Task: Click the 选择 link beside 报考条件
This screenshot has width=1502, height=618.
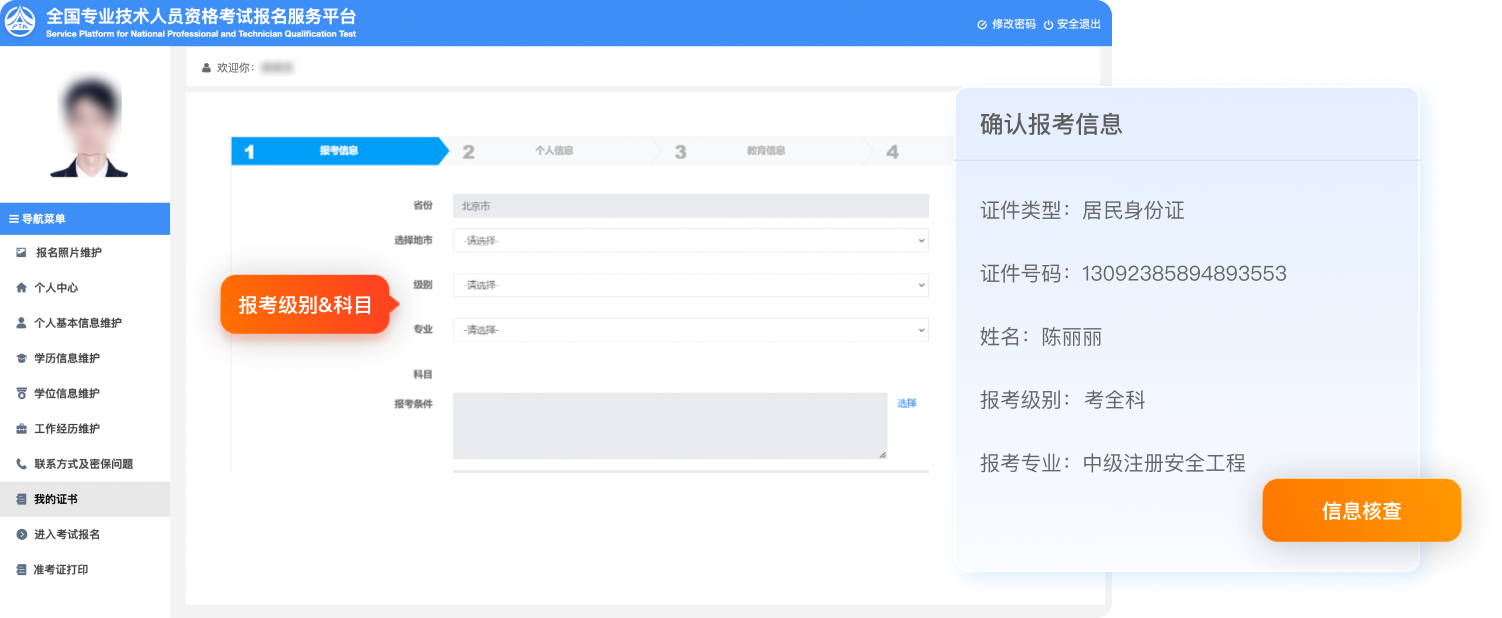Action: (904, 402)
